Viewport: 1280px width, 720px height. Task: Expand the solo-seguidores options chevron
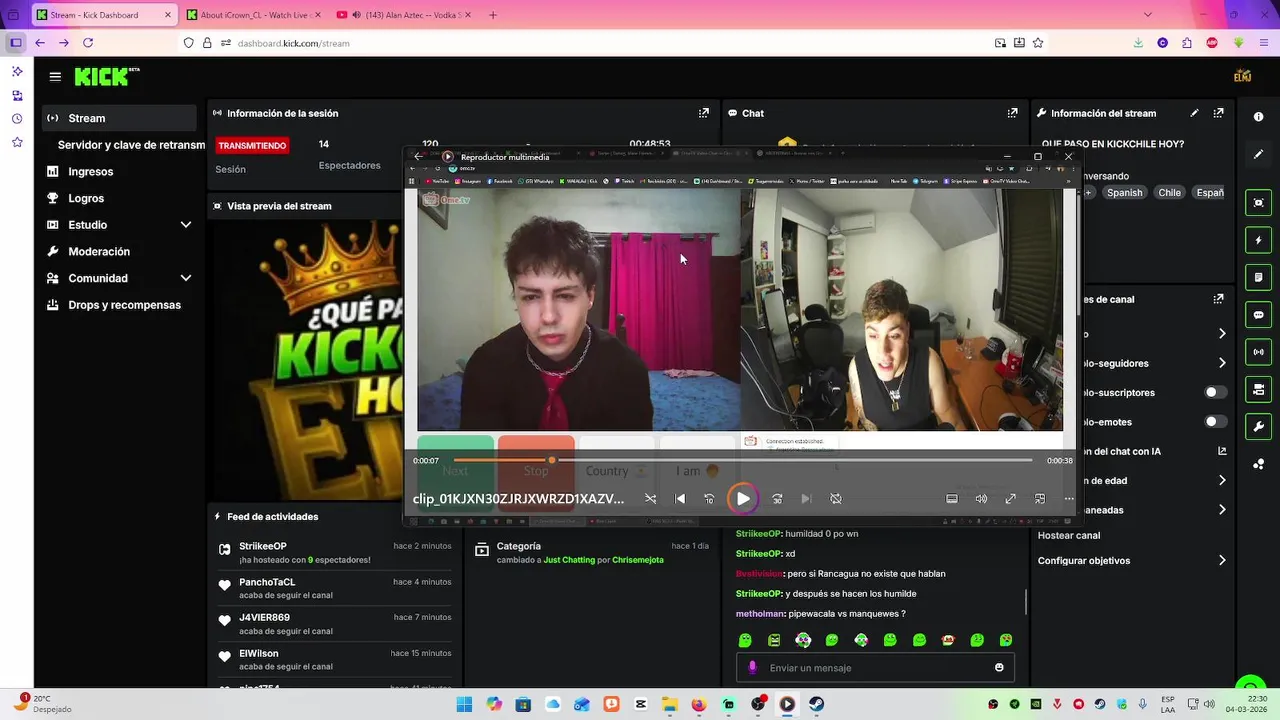(1222, 363)
